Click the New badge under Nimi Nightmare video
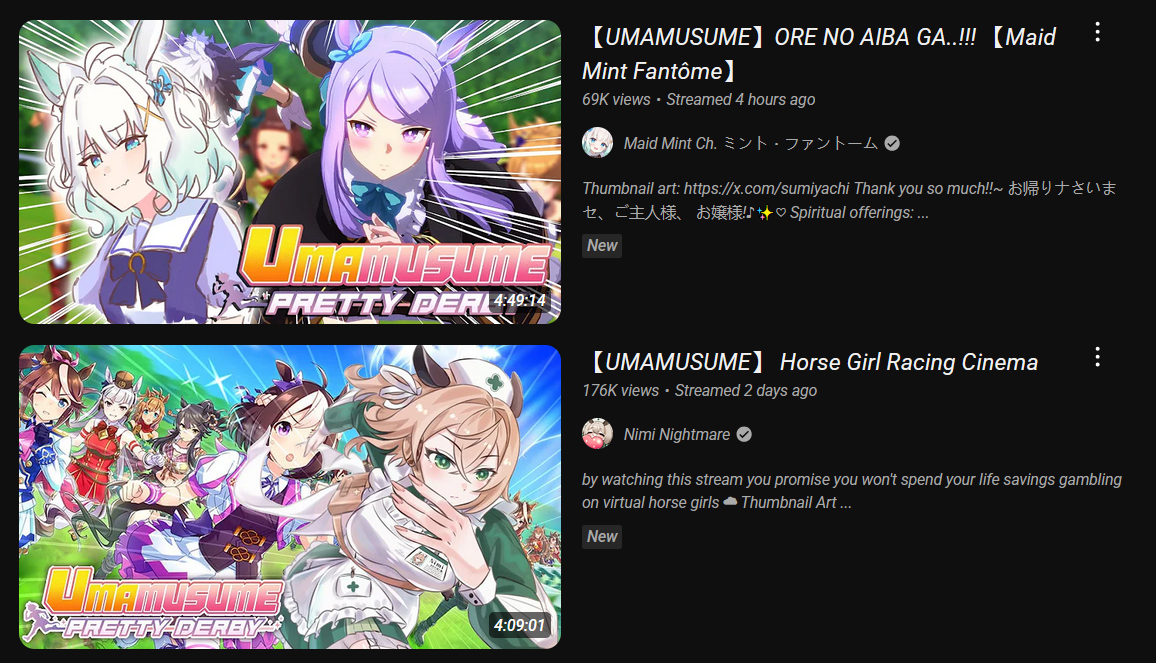This screenshot has height=663, width=1156. (602, 536)
